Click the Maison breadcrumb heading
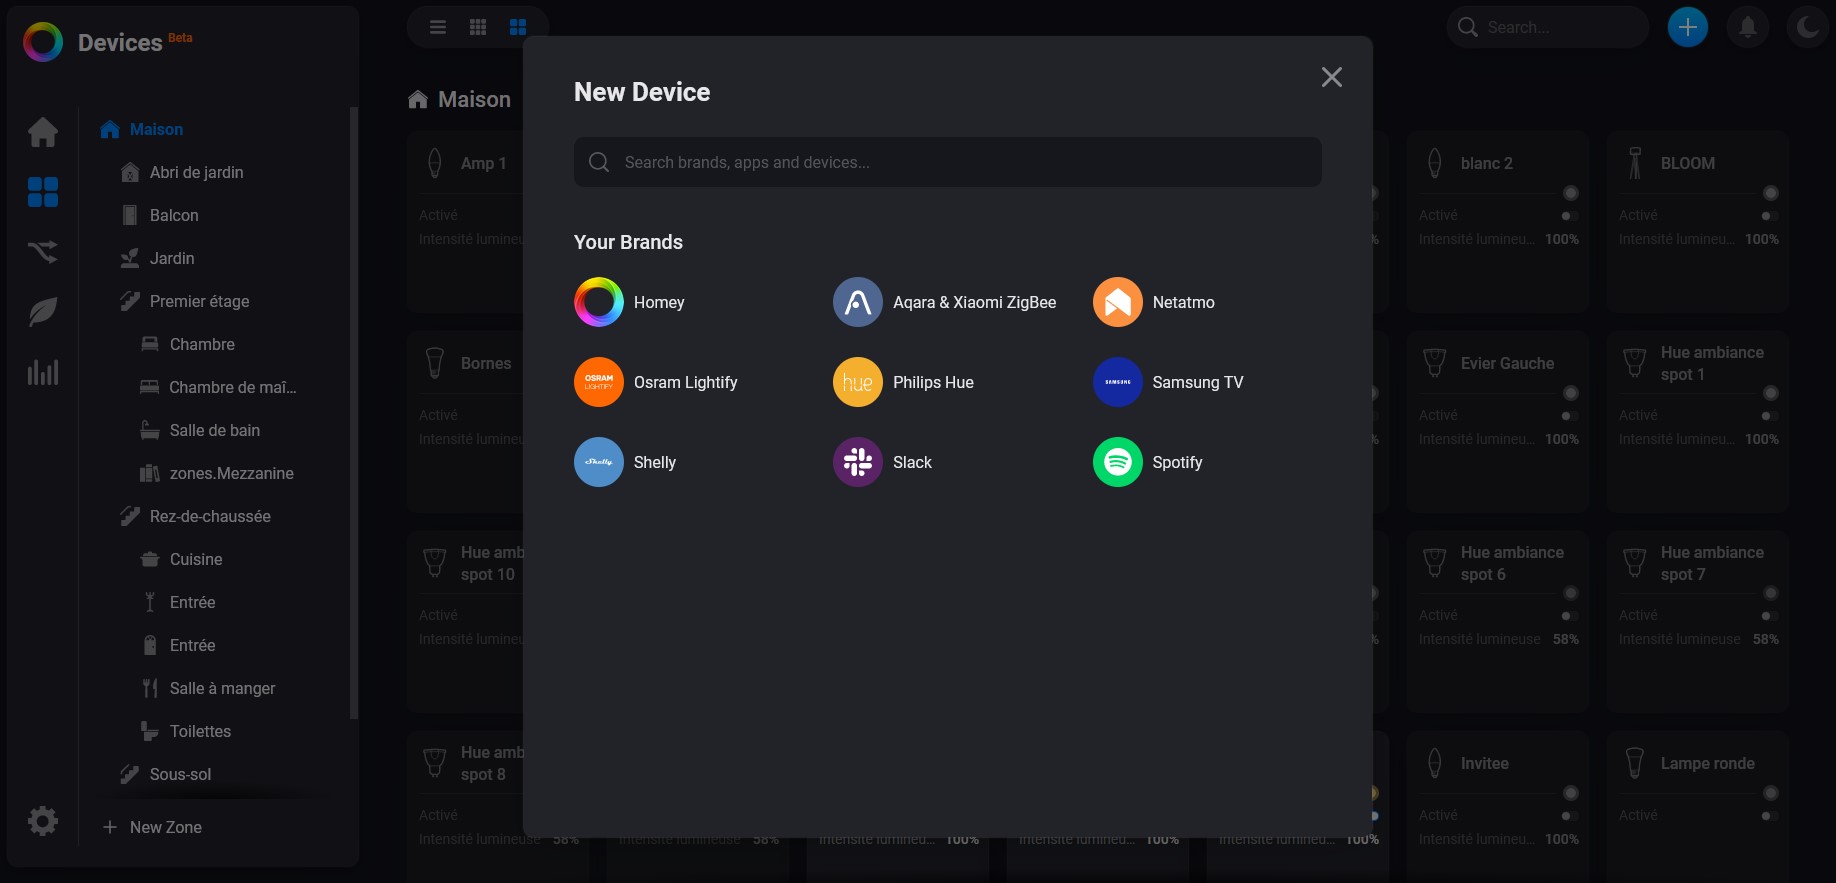 click(x=474, y=99)
